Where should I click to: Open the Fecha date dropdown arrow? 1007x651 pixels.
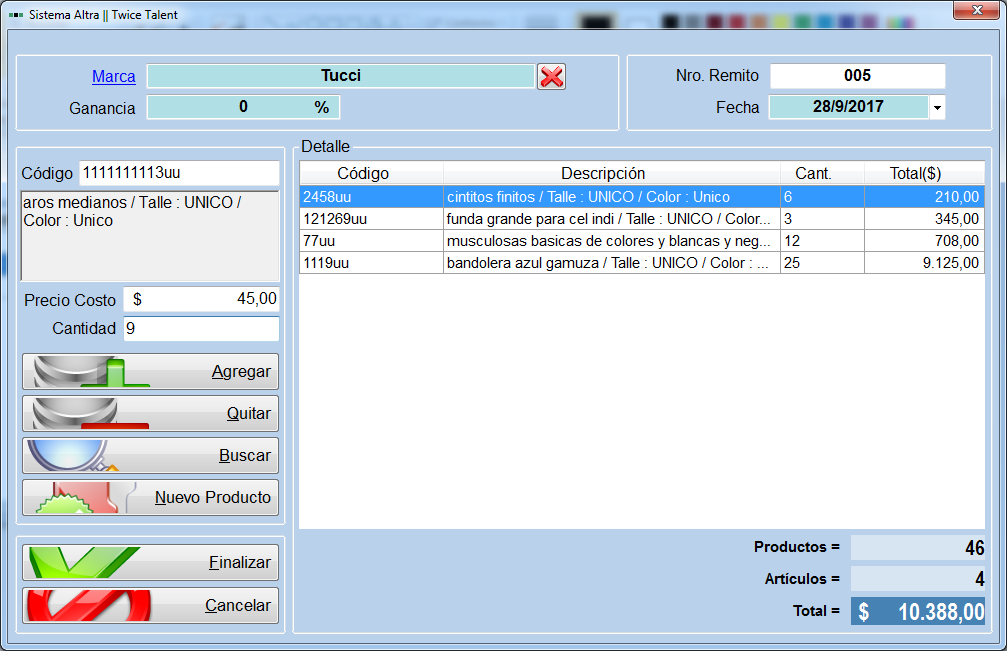tap(938, 107)
